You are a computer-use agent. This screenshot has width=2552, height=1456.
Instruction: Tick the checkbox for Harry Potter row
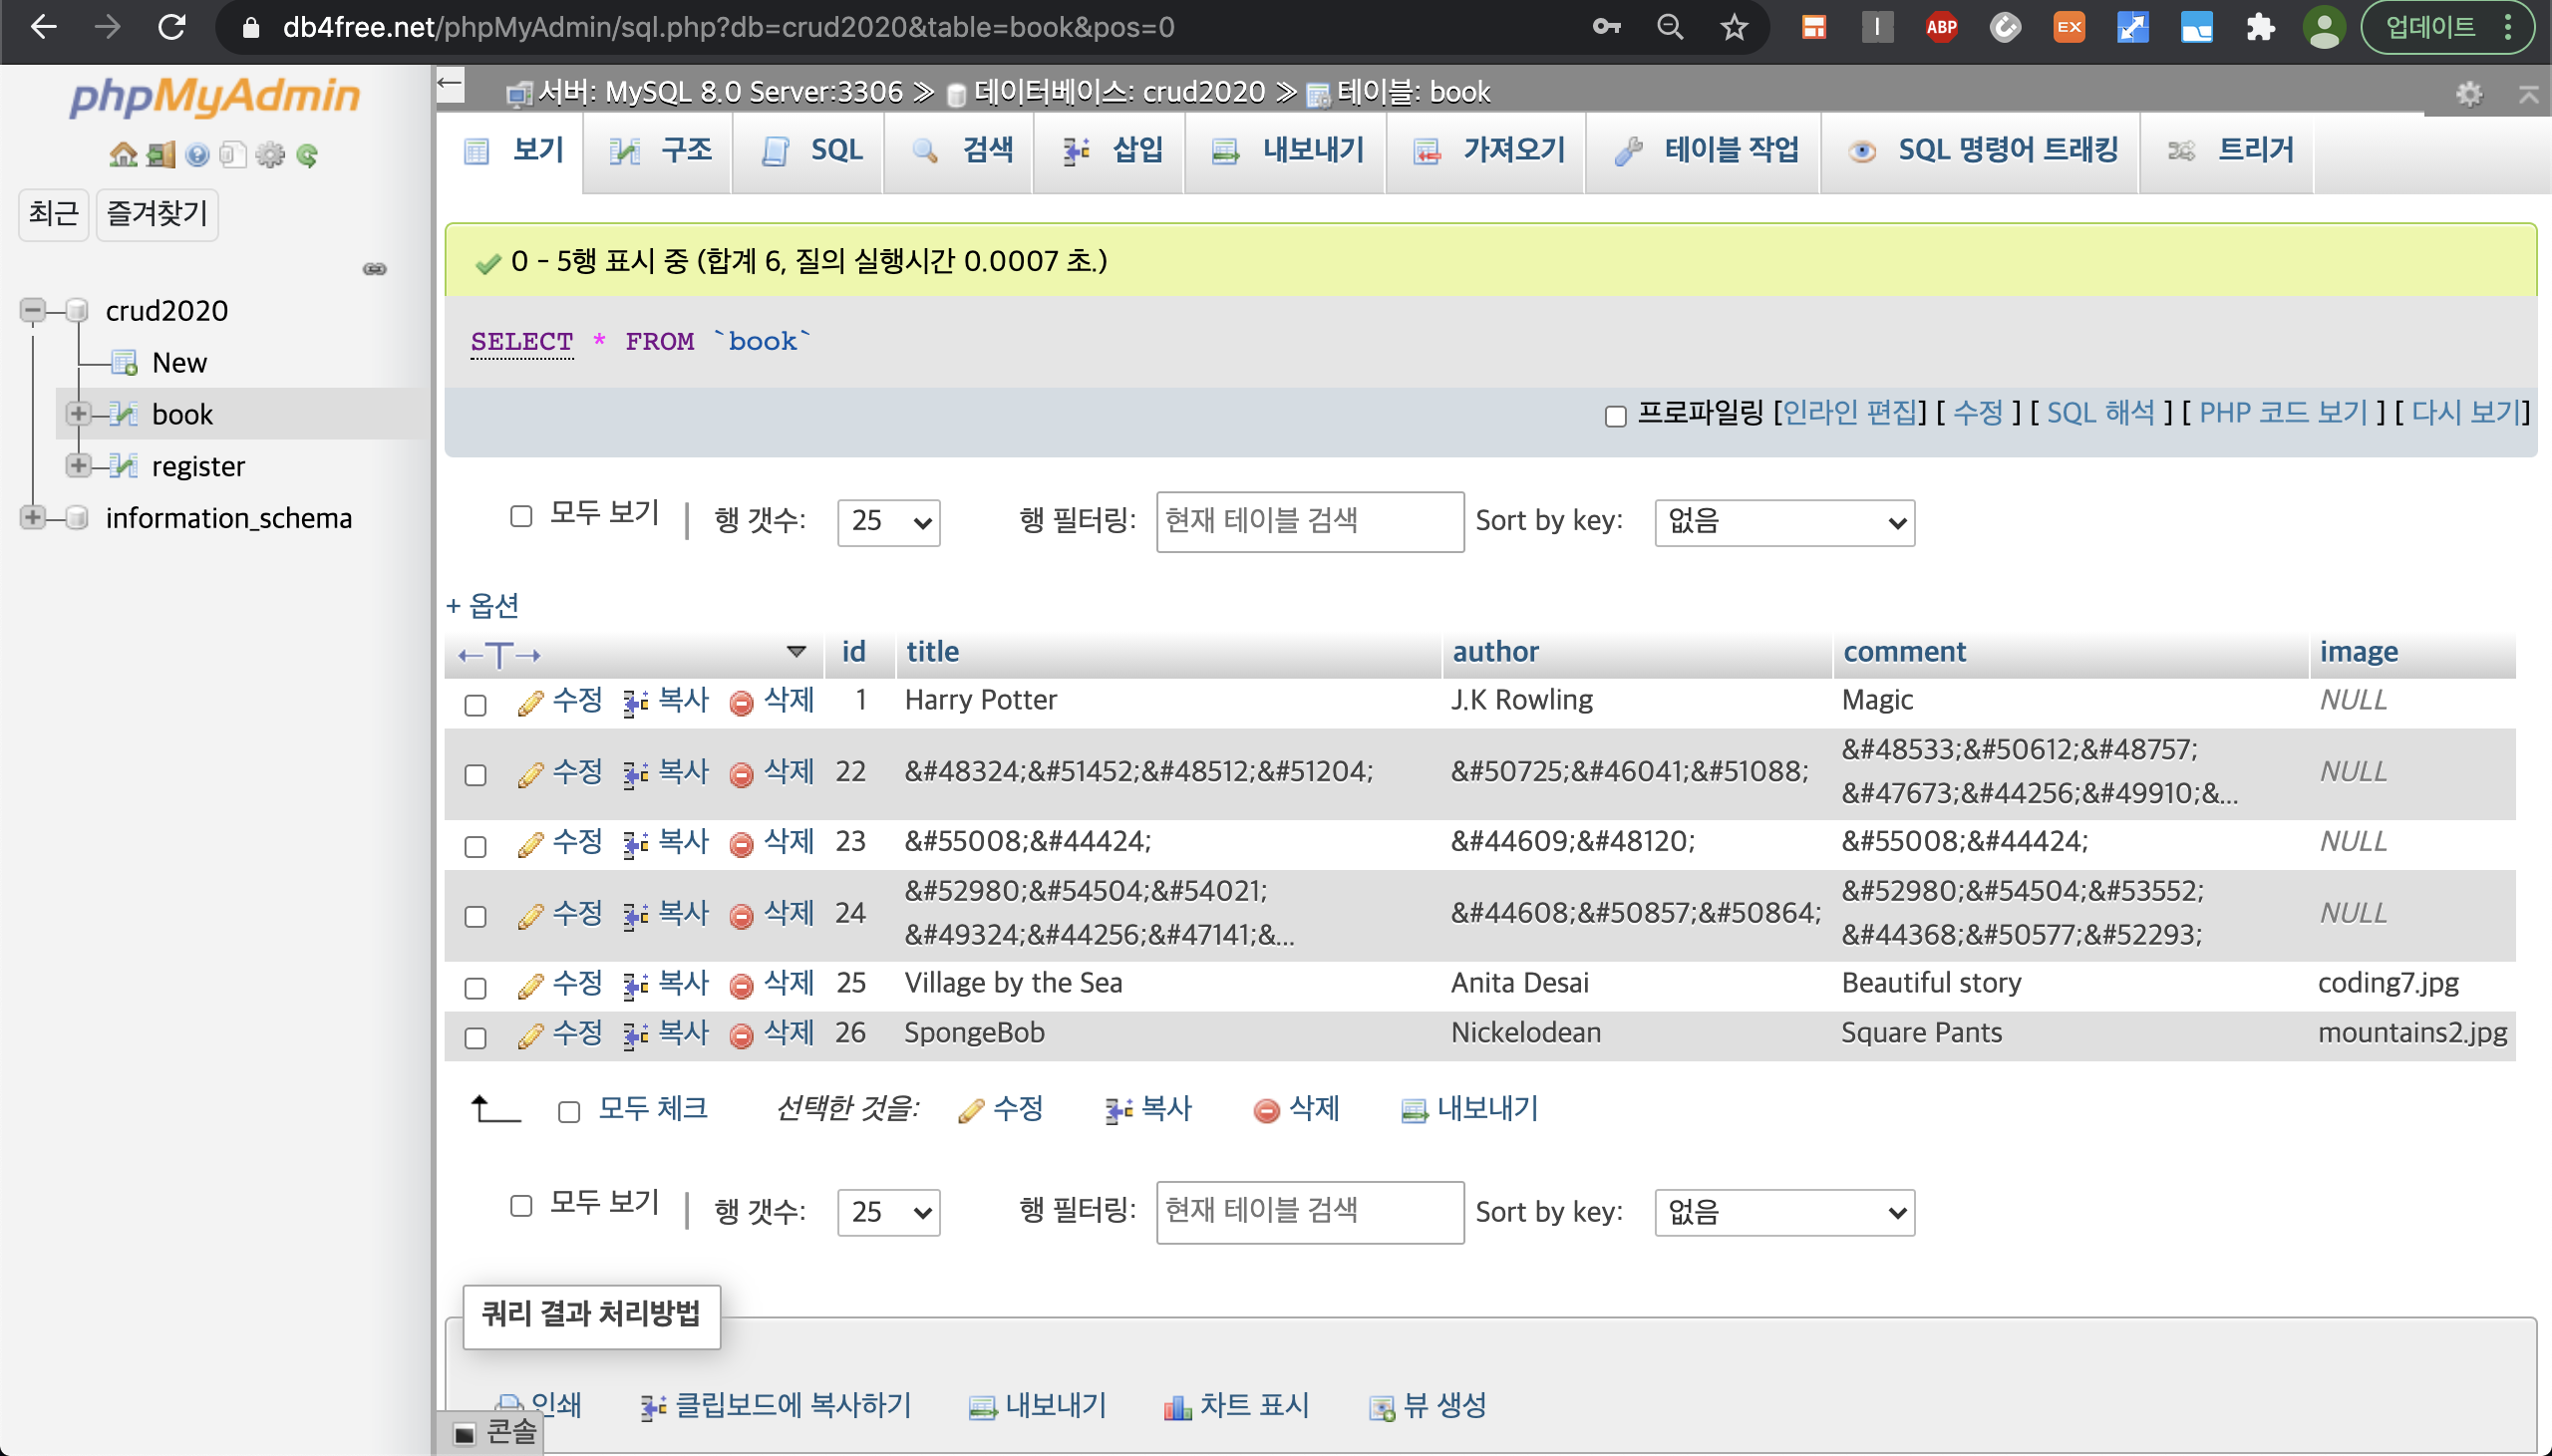[476, 705]
